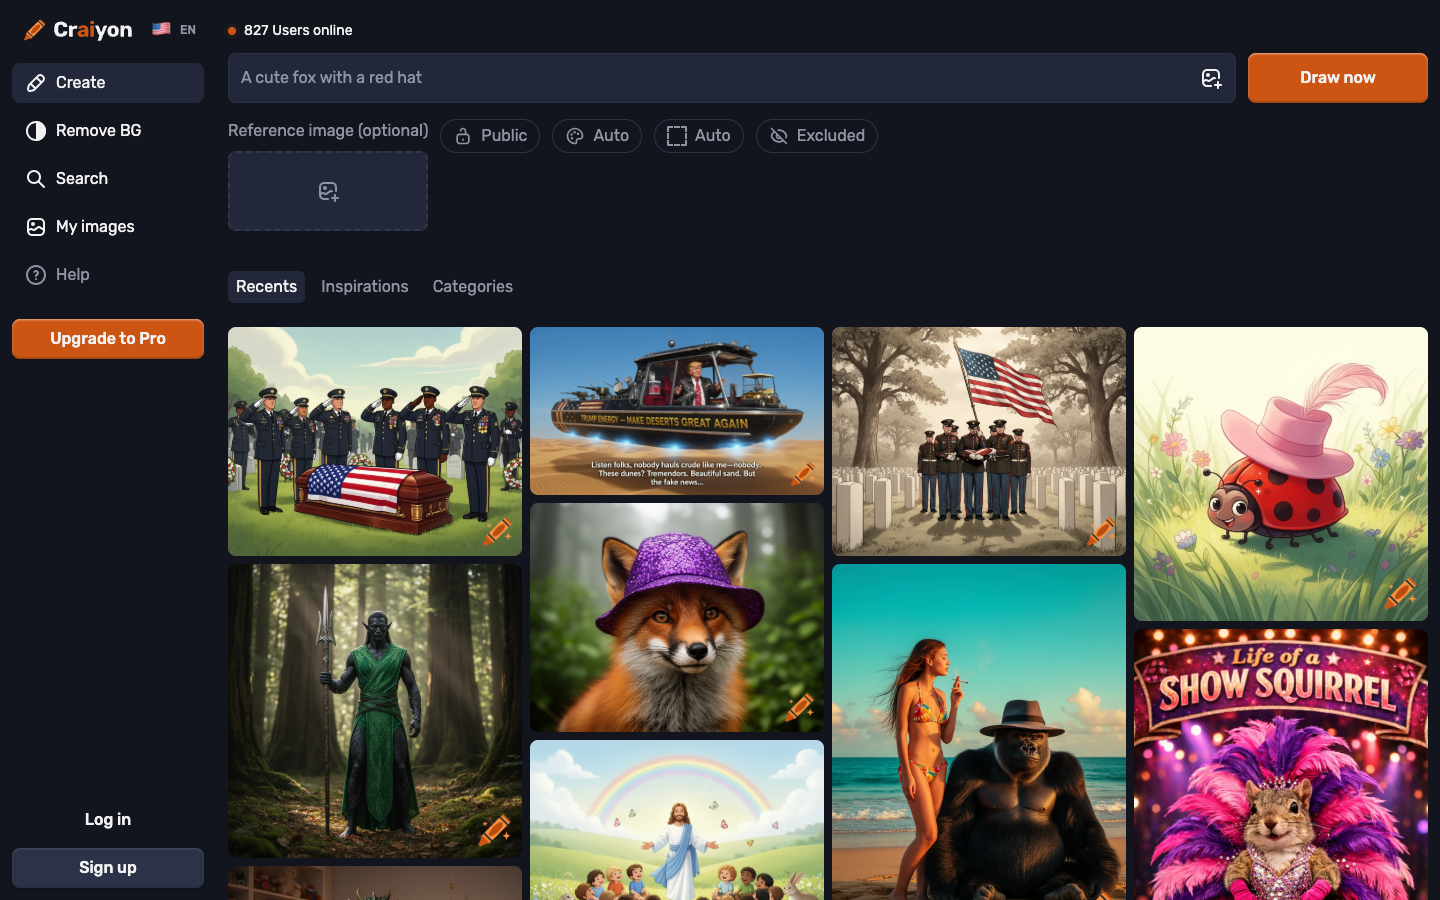Click the reference image upload area
This screenshot has width=1440, height=900.
coord(328,190)
